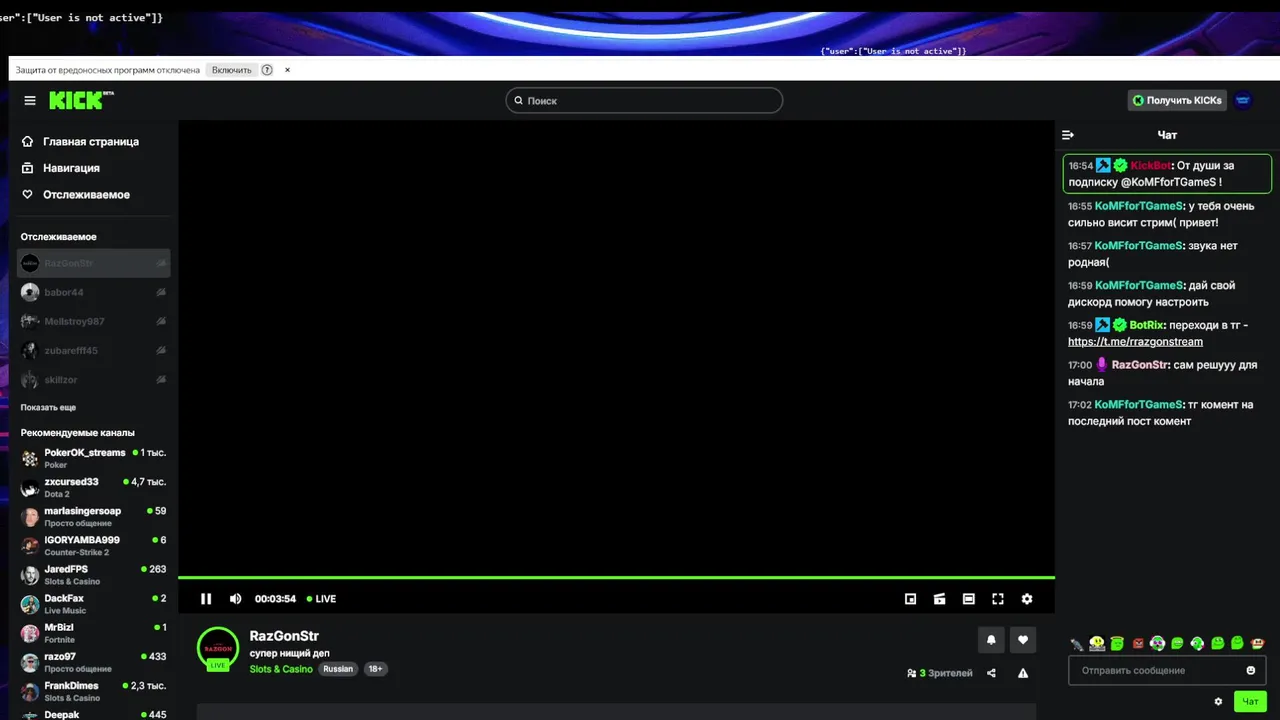Click the Получить KICKs button
The image size is (1280, 720).
coord(1177,100)
